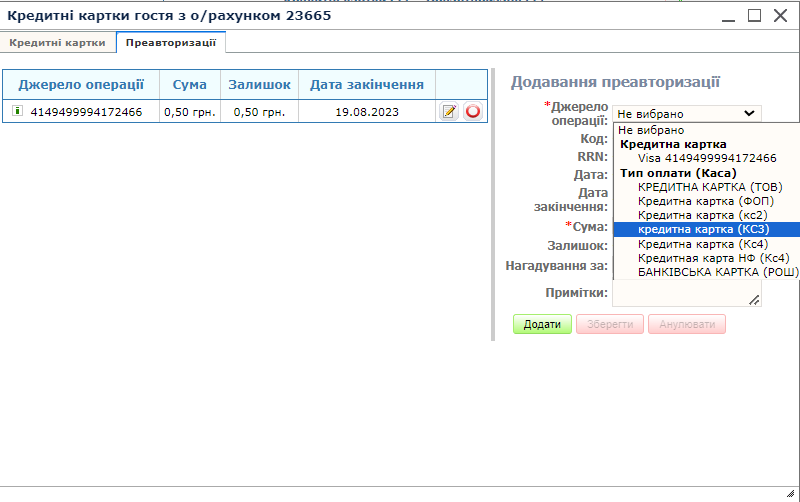Select КРЕДИТНА КАРТКА (ТОВ) option
Image resolution: width=800 pixels, height=502 pixels.
coord(709,187)
